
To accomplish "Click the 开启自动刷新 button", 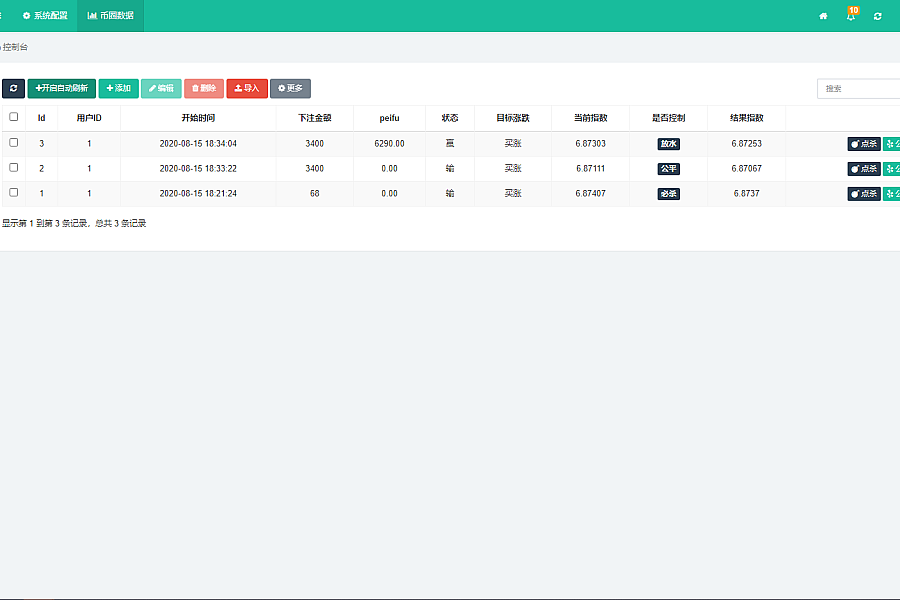I will coord(62,88).
